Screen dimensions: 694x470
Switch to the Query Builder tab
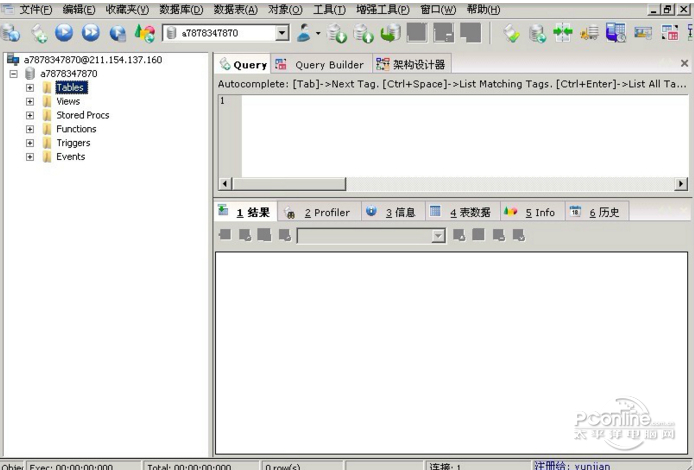tap(322, 65)
